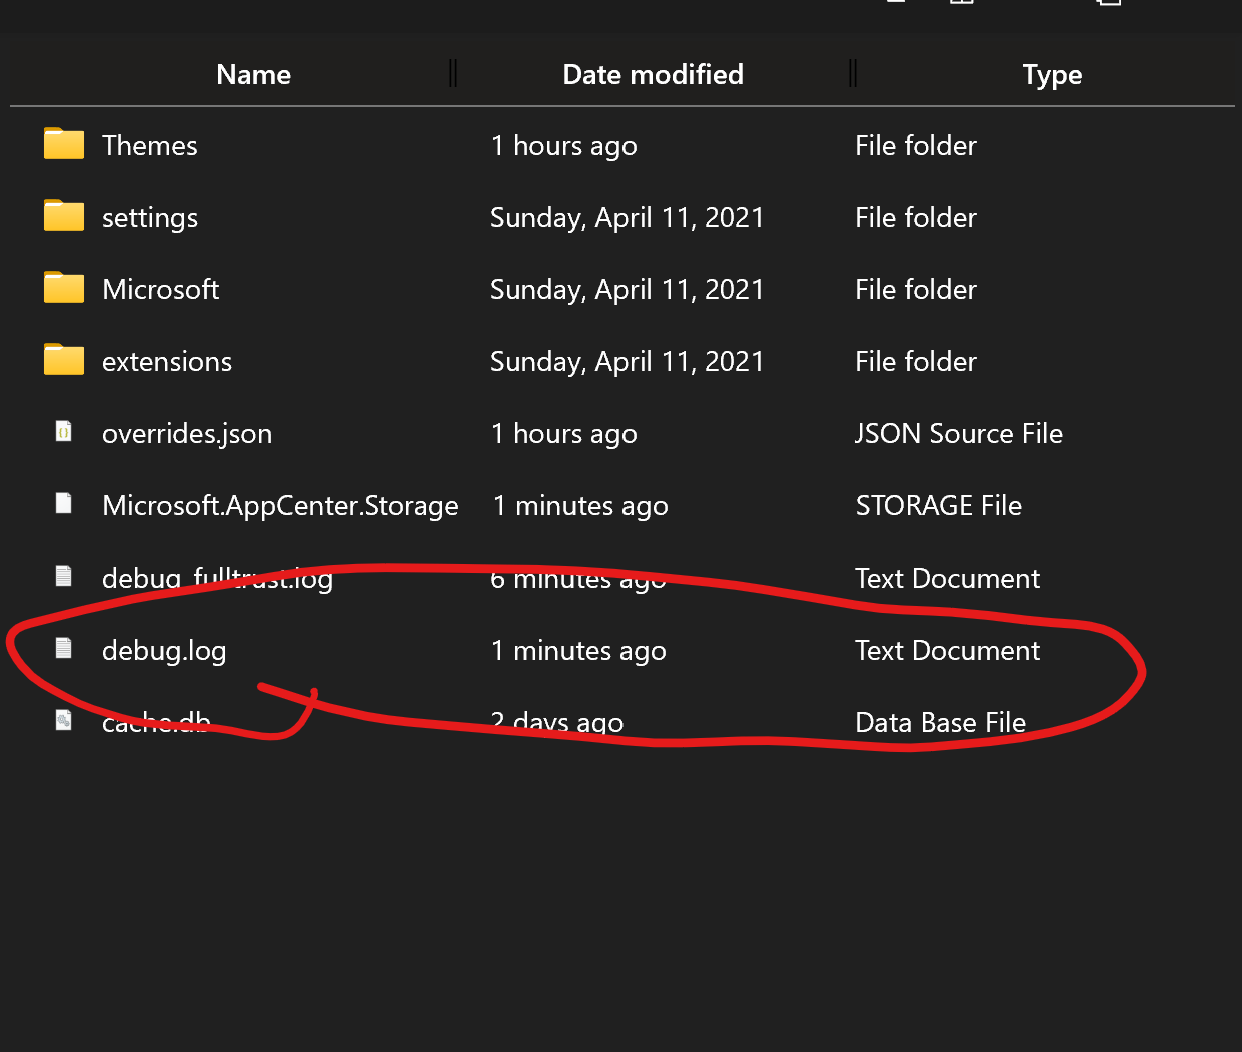1242x1052 pixels.
Task: Click 'File folder' type in the Microsoft row
Action: tap(916, 289)
